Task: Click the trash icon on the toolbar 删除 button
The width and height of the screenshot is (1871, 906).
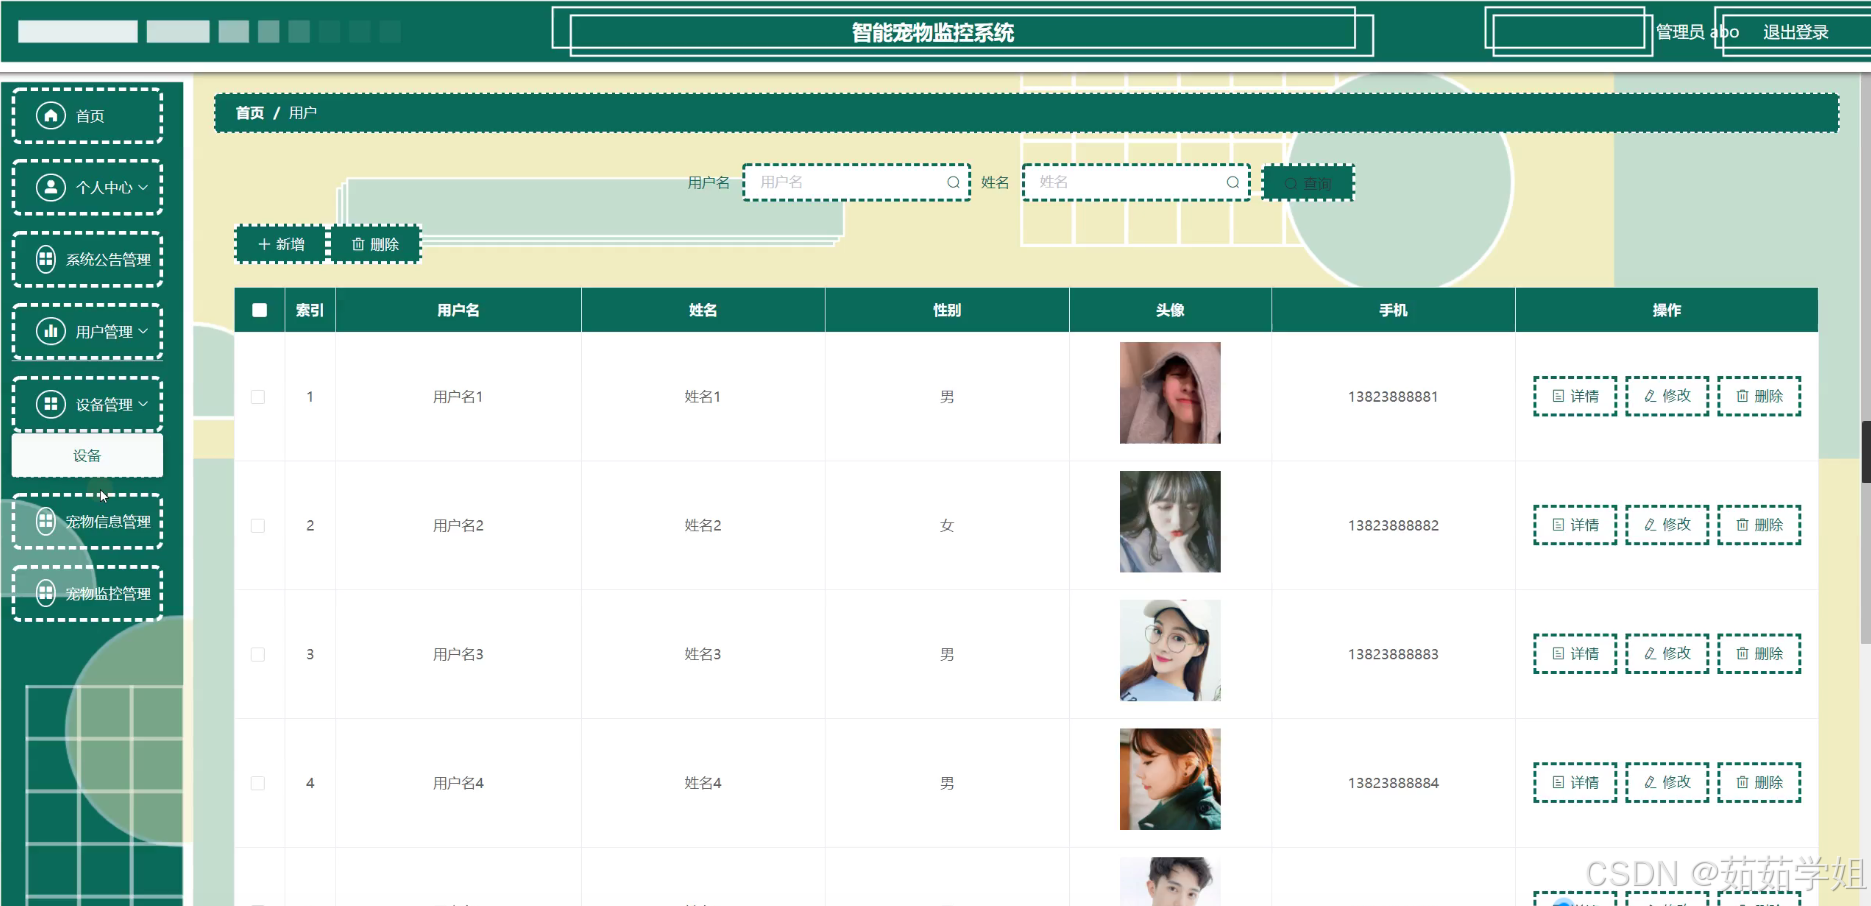Action: tap(358, 244)
